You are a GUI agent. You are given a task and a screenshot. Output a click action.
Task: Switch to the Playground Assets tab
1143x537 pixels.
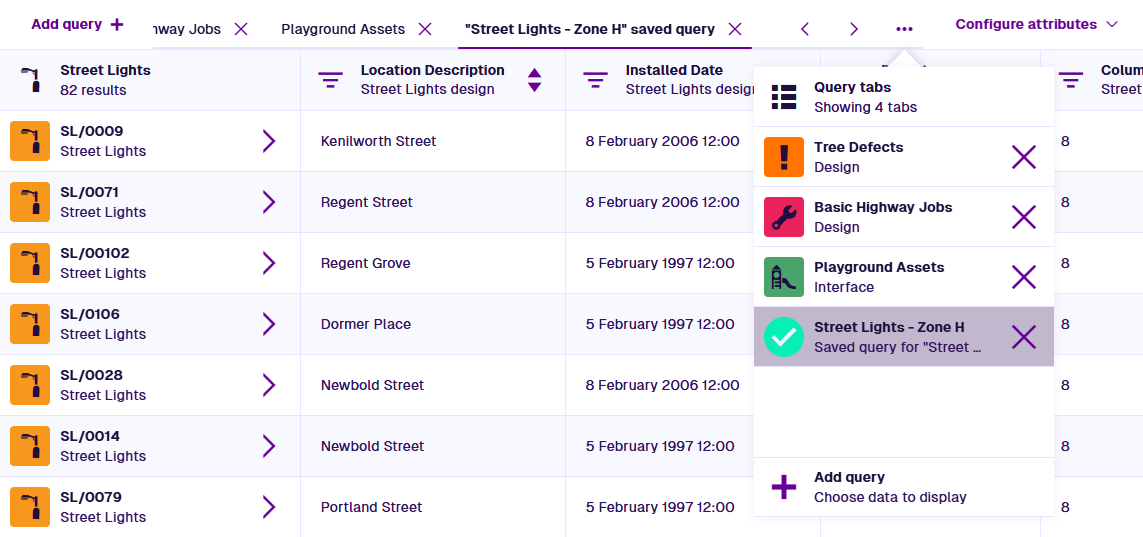(x=343, y=29)
